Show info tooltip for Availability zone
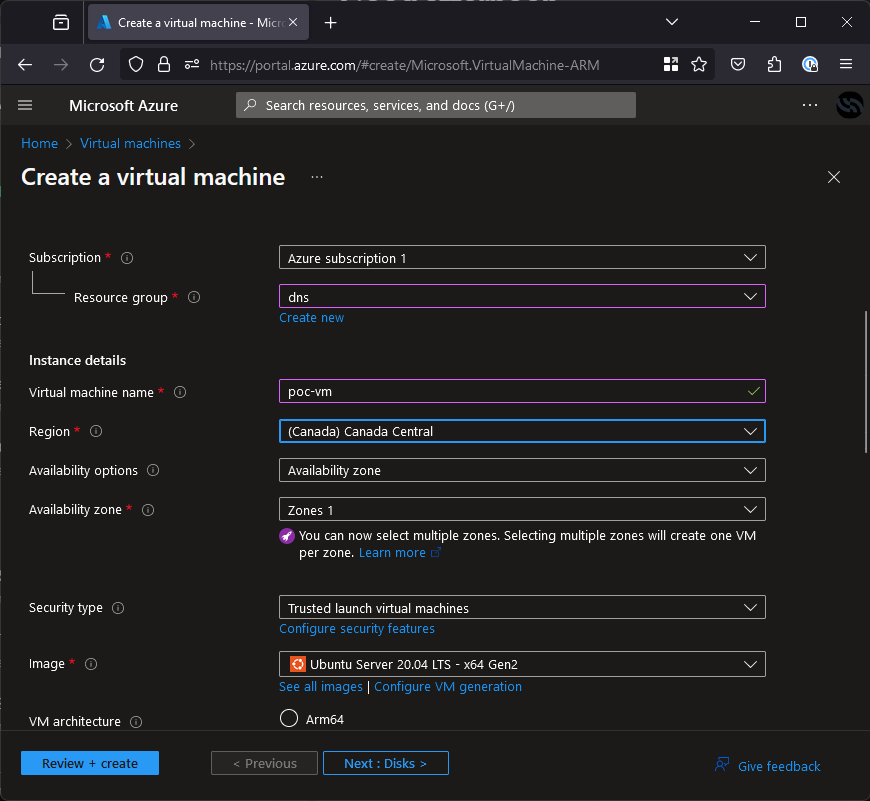Image resolution: width=870 pixels, height=801 pixels. (148, 510)
